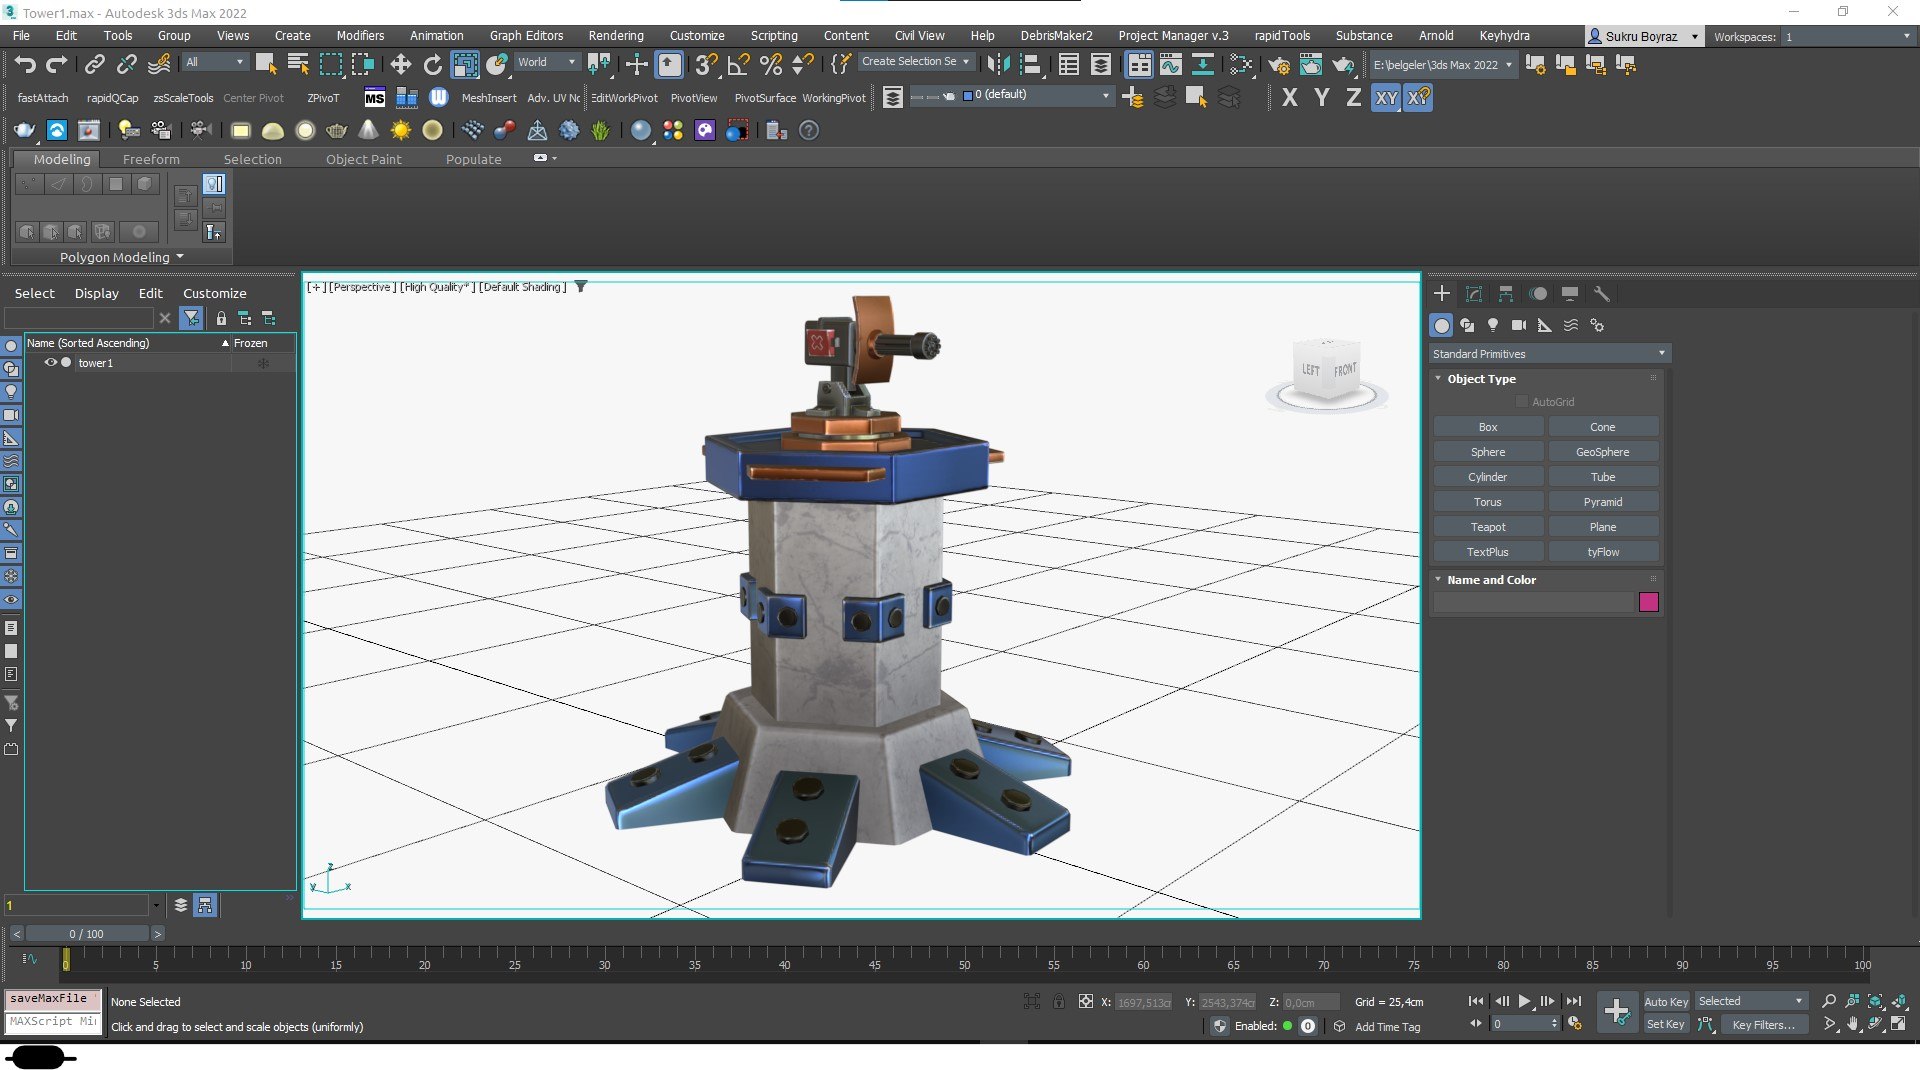Activate the Select and Rotate tool
Image resolution: width=1920 pixels, height=1070 pixels.
(x=432, y=65)
